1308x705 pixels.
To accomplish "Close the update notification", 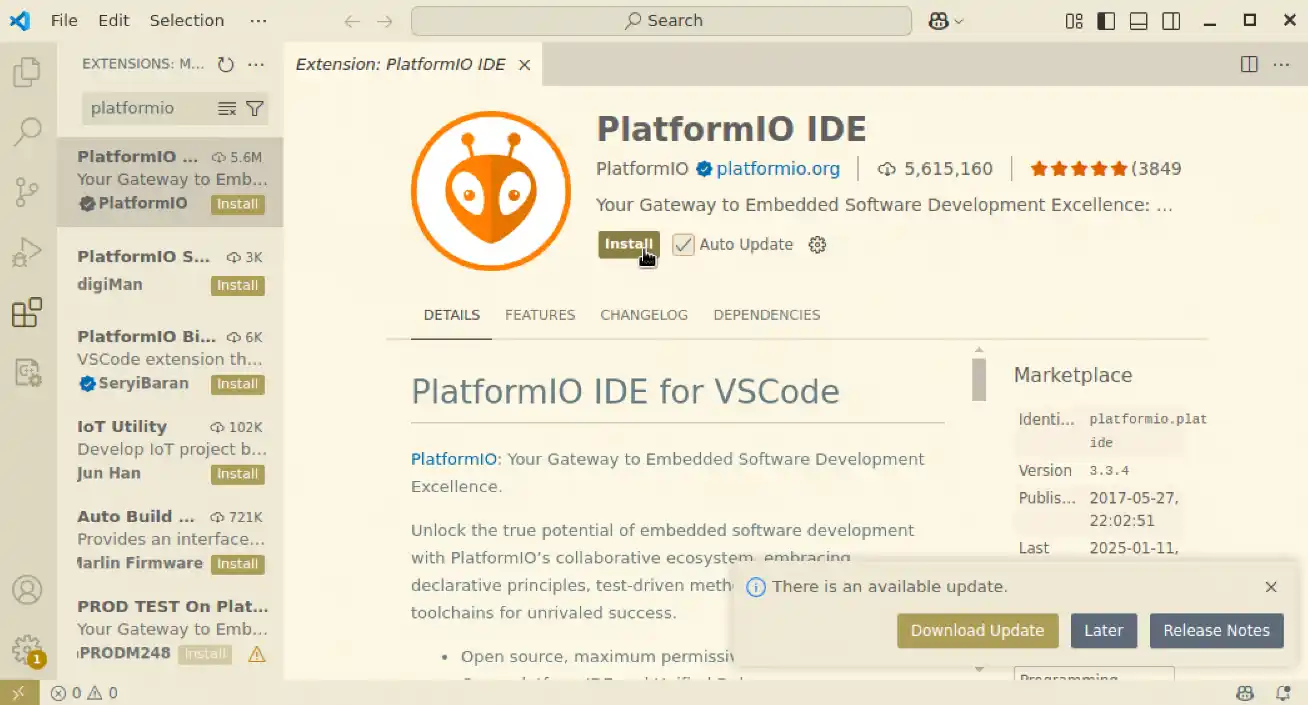I will (1271, 587).
